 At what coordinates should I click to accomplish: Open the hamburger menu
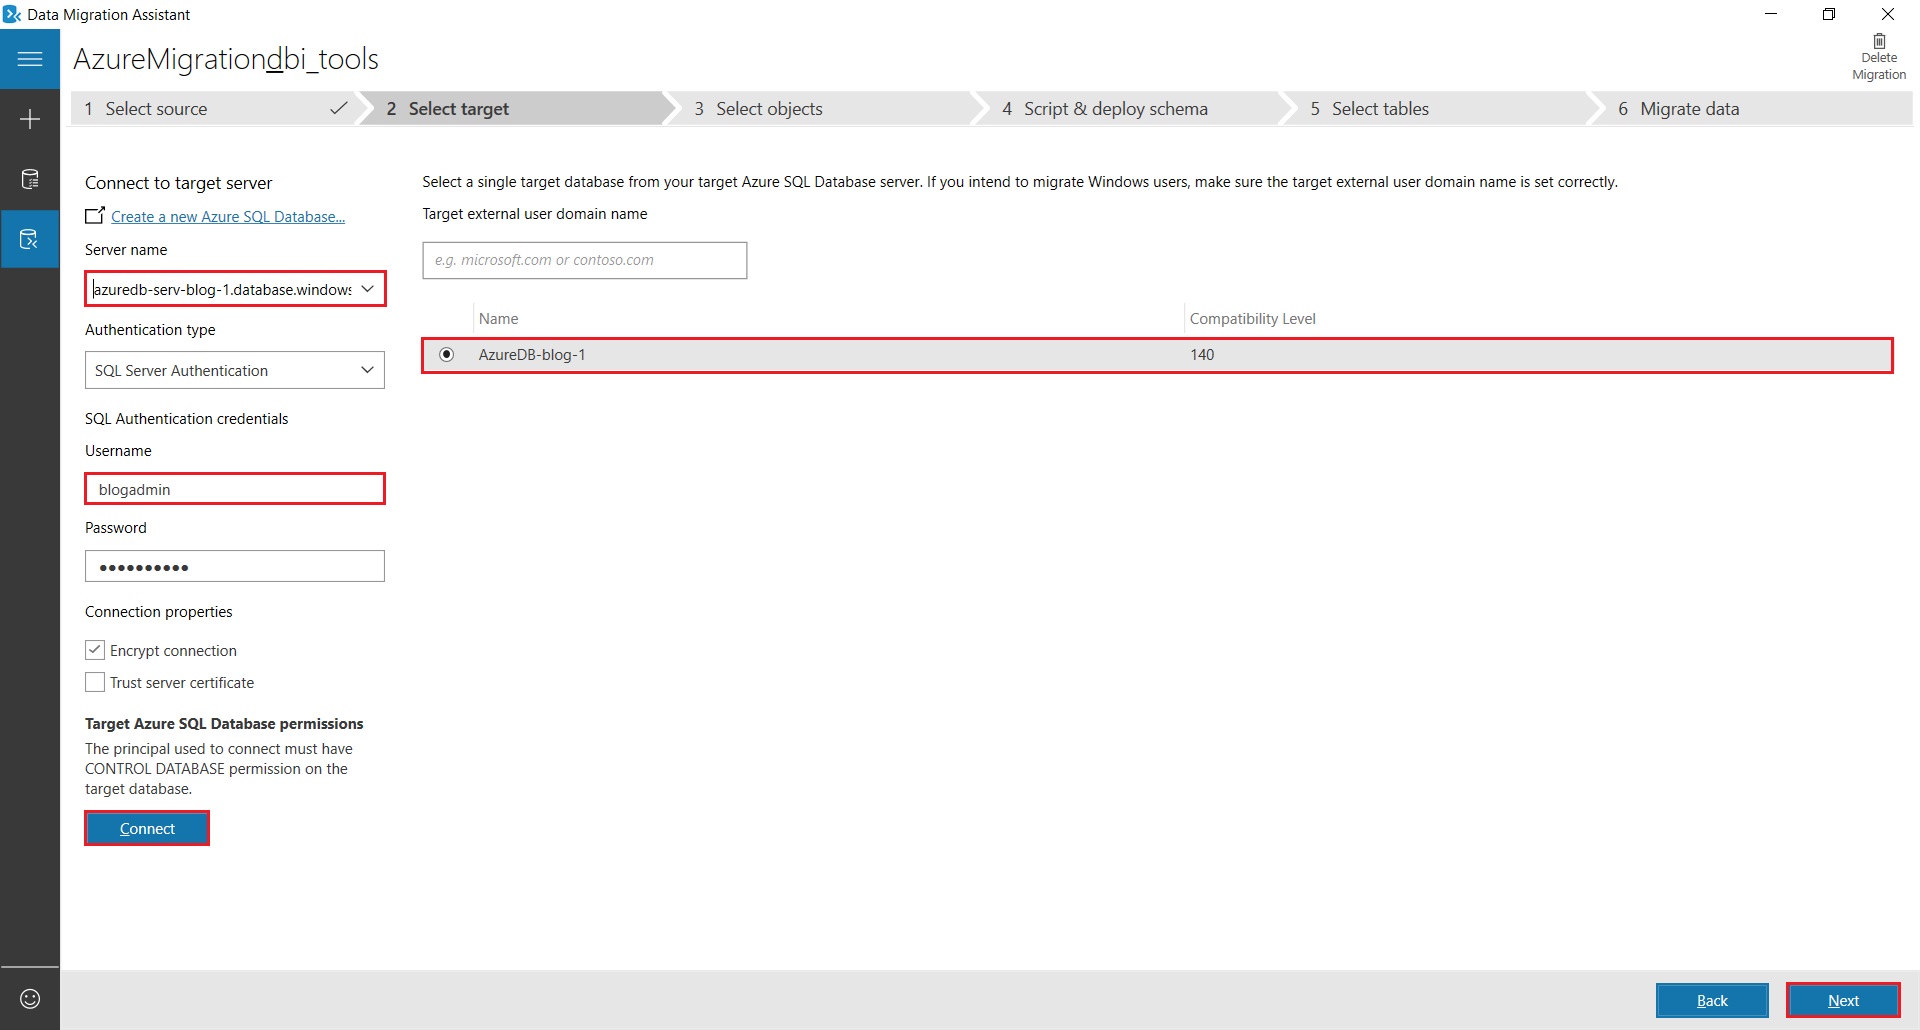(30, 59)
